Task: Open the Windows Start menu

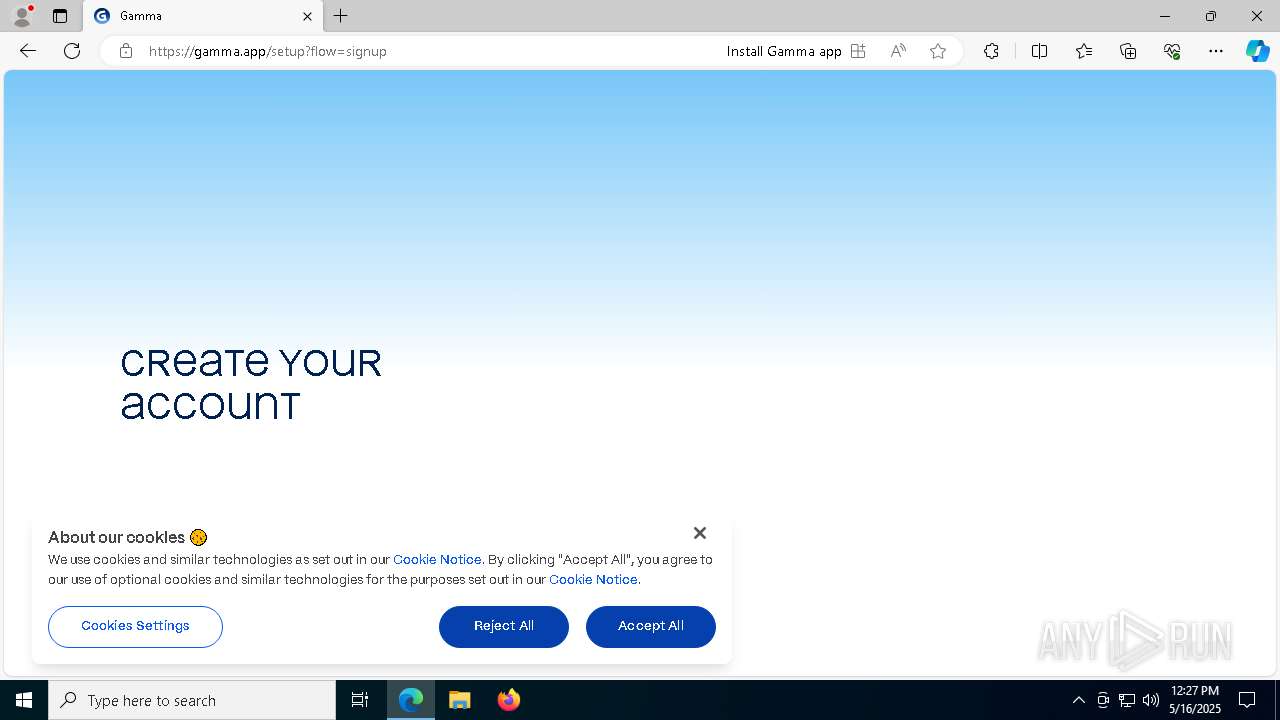Action: tap(24, 700)
